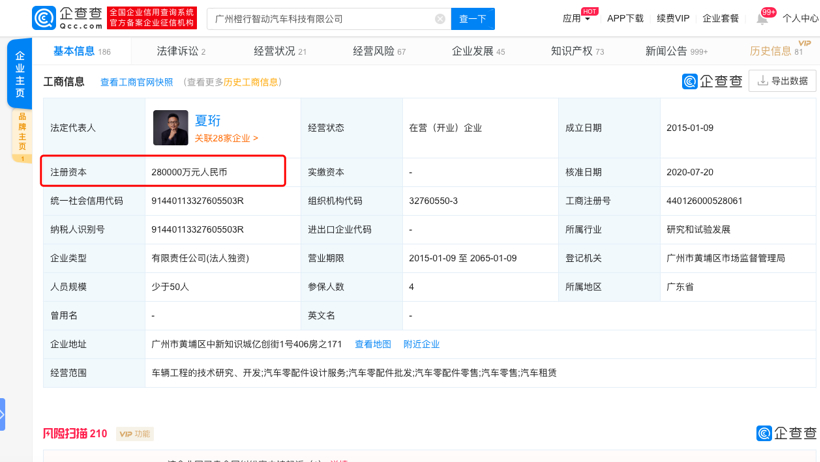Open 查看地图 link
This screenshot has height=462, width=820.
coord(373,344)
